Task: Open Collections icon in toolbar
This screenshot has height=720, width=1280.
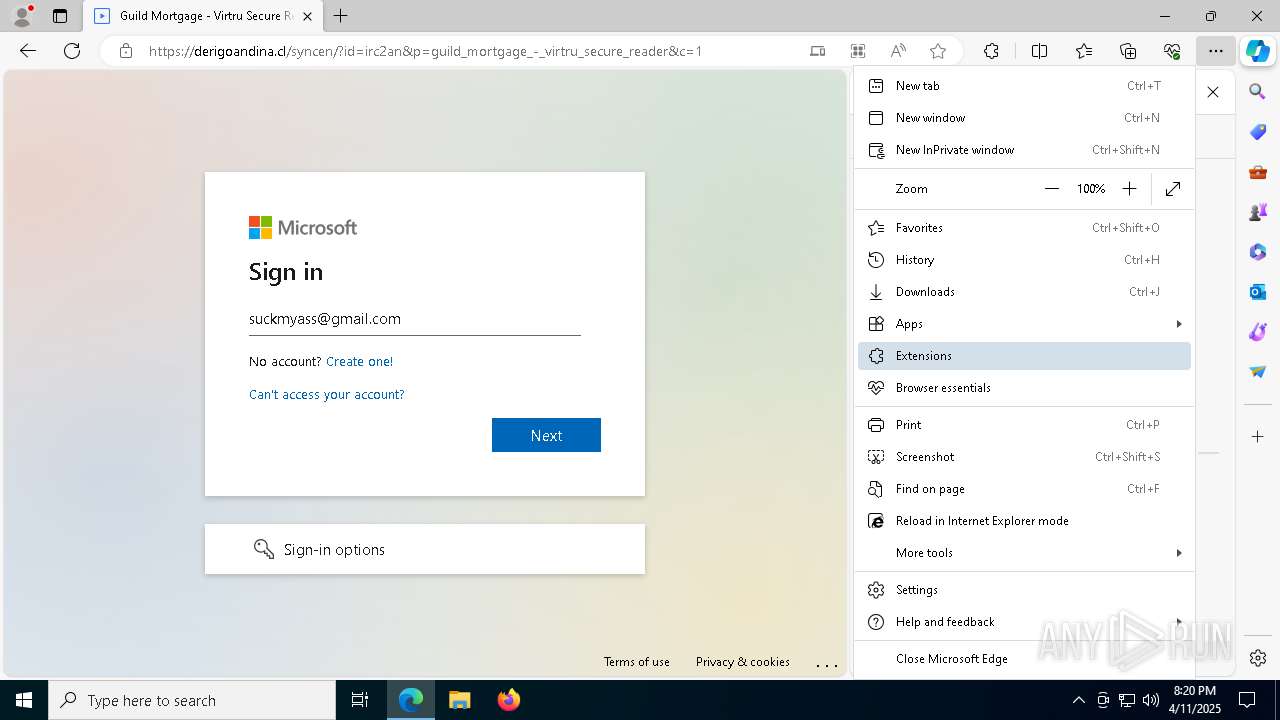Action: click(1128, 51)
